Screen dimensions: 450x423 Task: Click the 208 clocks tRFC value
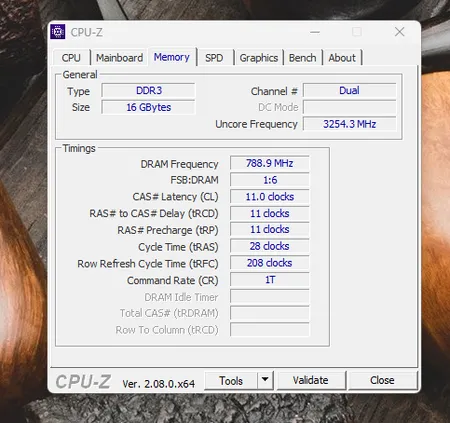270,263
